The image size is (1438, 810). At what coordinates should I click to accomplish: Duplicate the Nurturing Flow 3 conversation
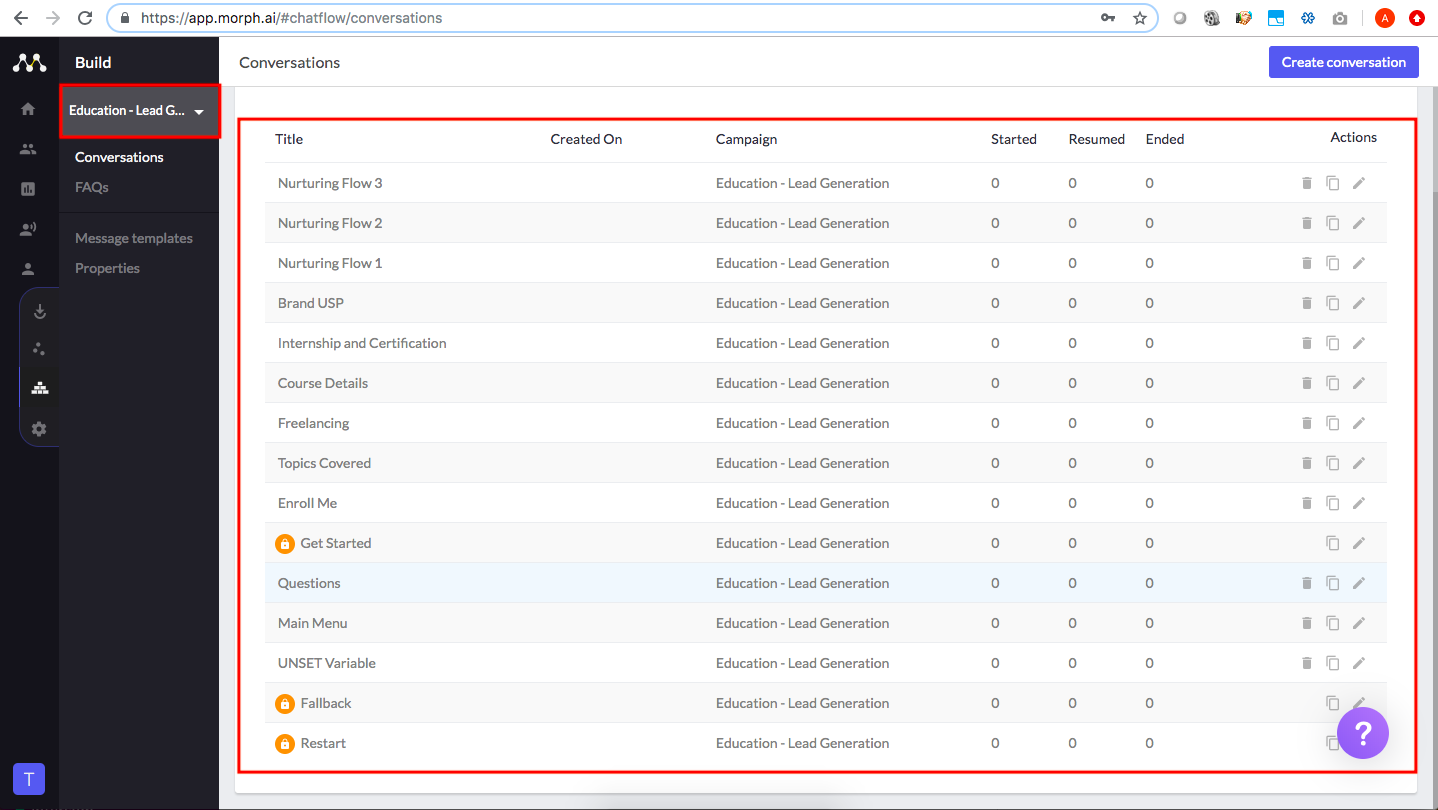coord(1332,183)
